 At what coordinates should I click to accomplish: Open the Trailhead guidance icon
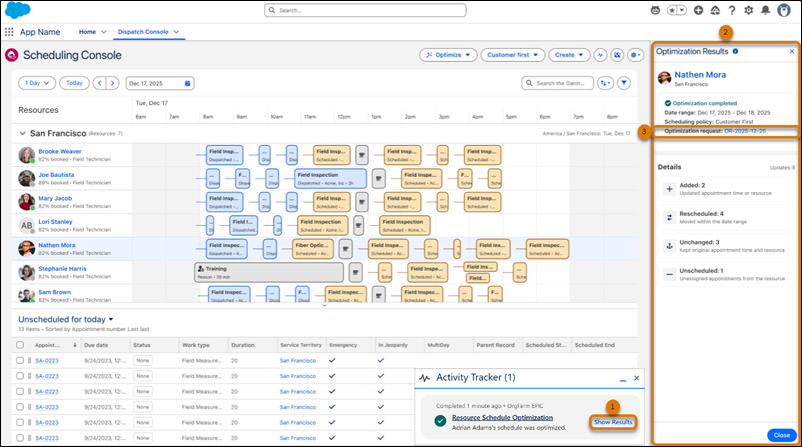coord(715,10)
